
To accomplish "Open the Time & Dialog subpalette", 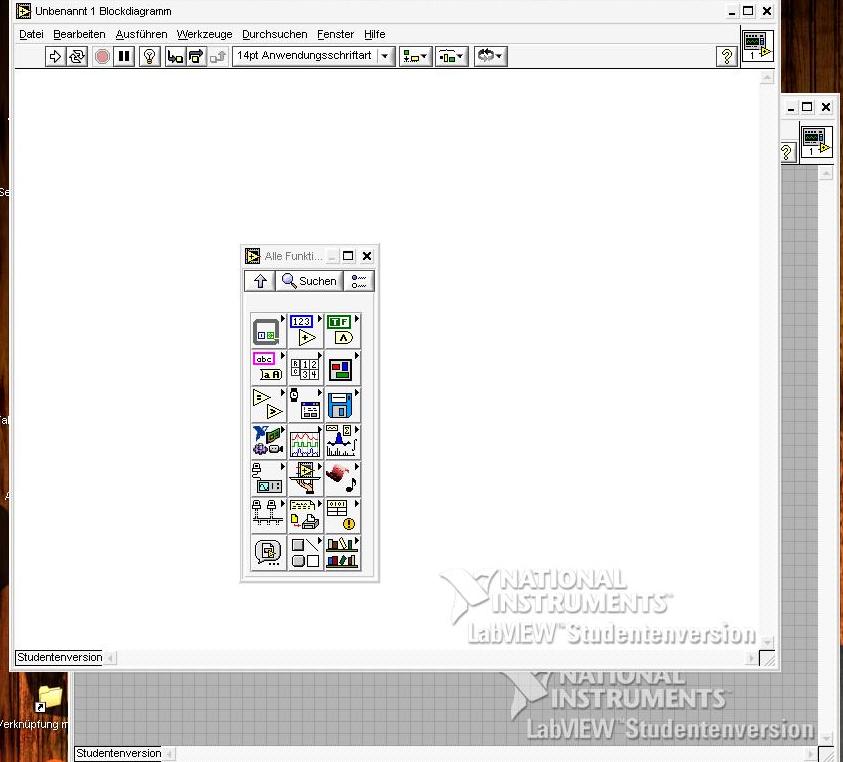I will coord(305,405).
